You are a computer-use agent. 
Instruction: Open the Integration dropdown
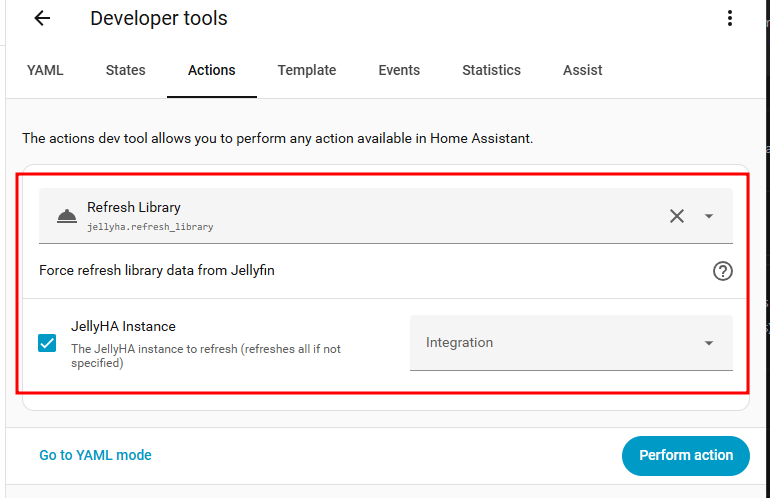571,343
